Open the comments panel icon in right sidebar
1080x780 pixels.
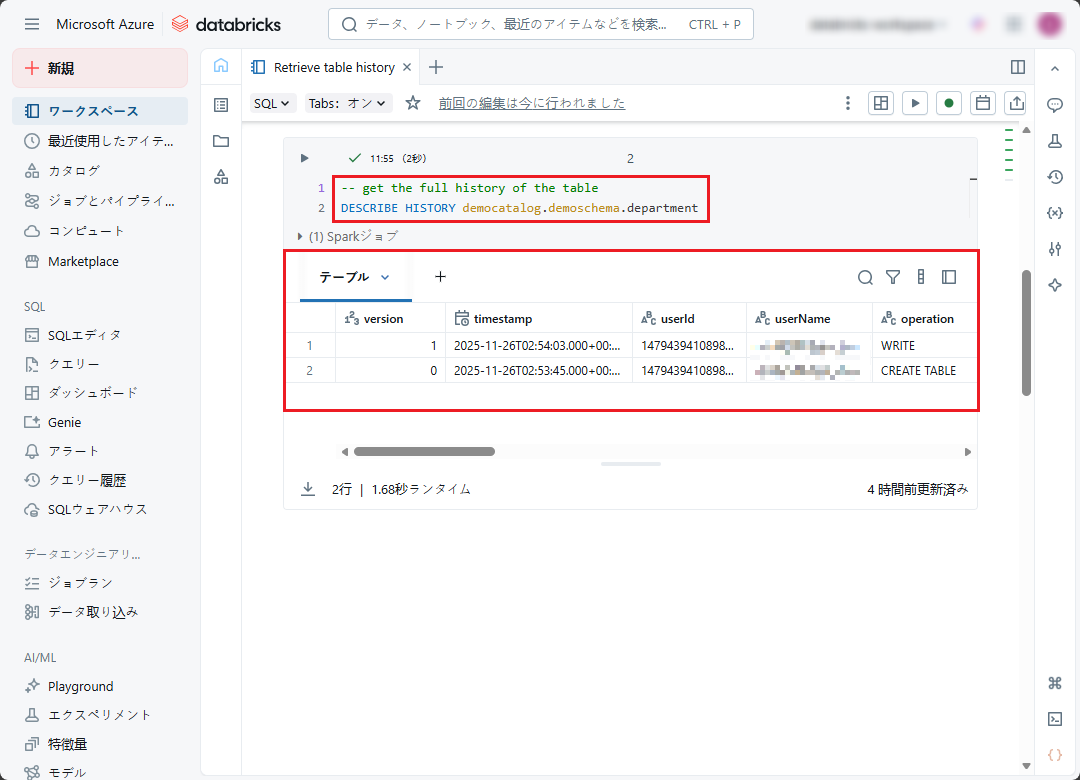coord(1054,105)
